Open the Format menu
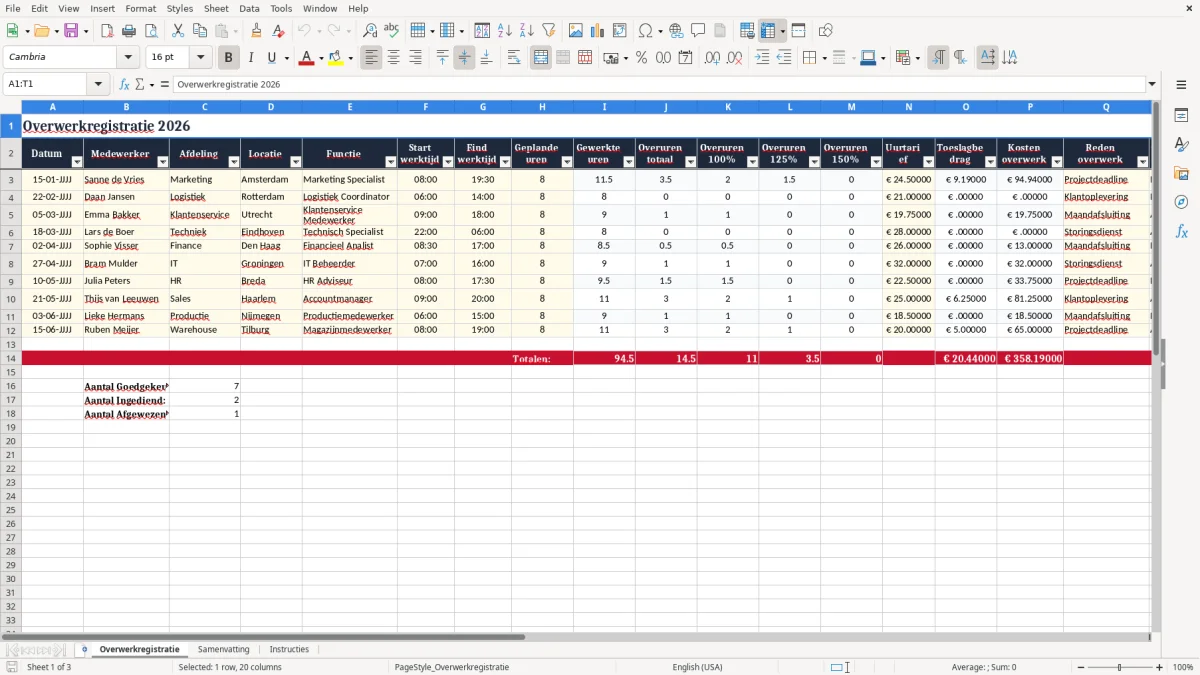Image resolution: width=1200 pixels, height=675 pixels. [x=141, y=8]
